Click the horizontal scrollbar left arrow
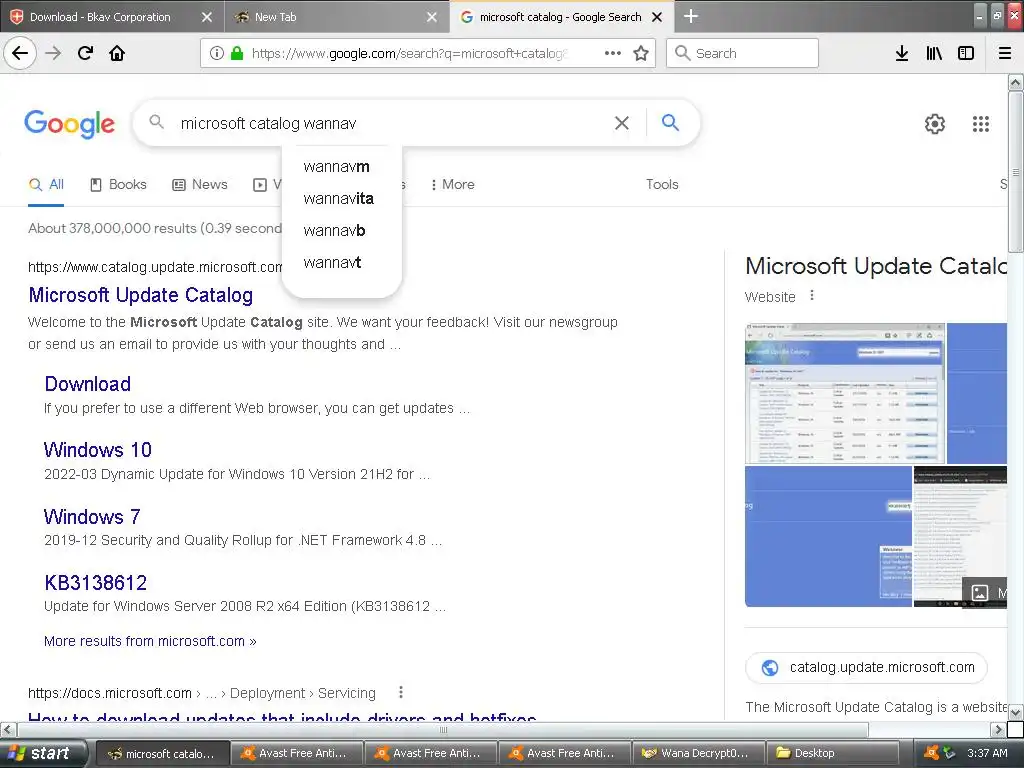1024x768 pixels. 8,729
